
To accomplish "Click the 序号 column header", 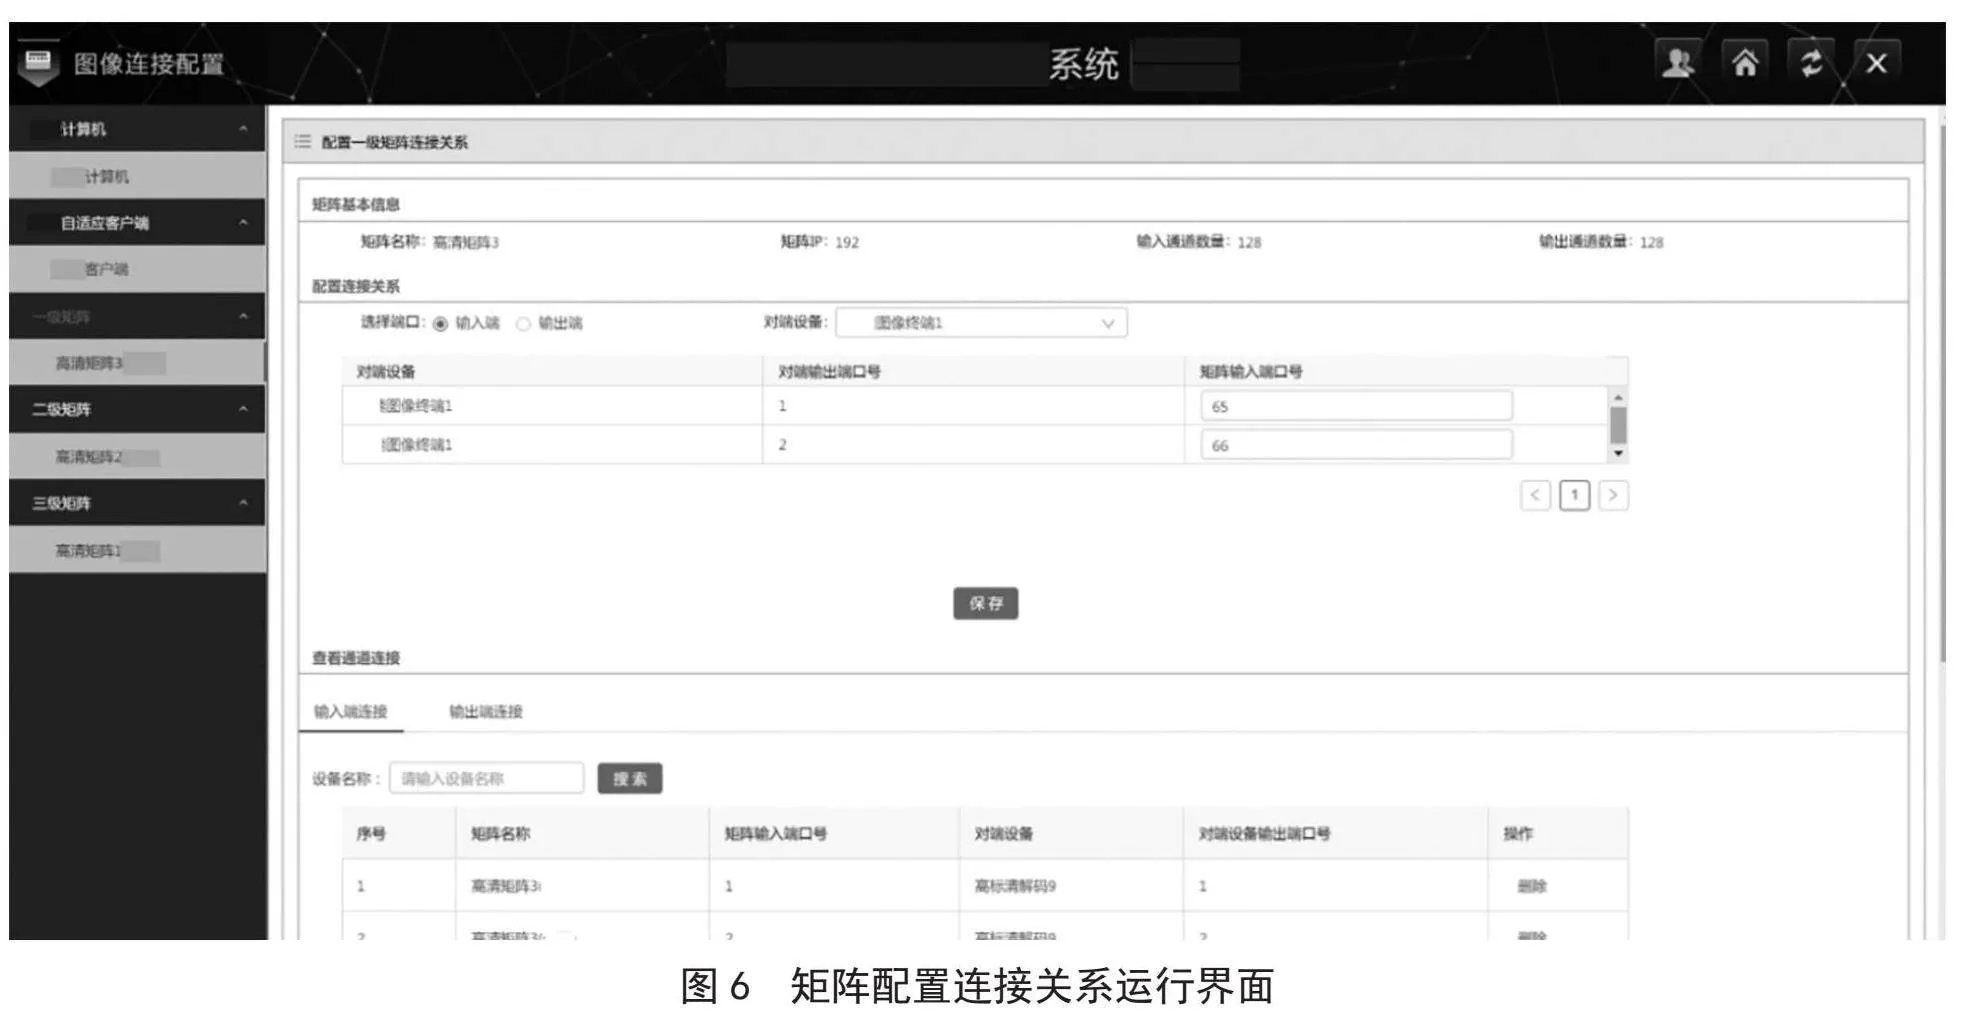I will pos(371,834).
